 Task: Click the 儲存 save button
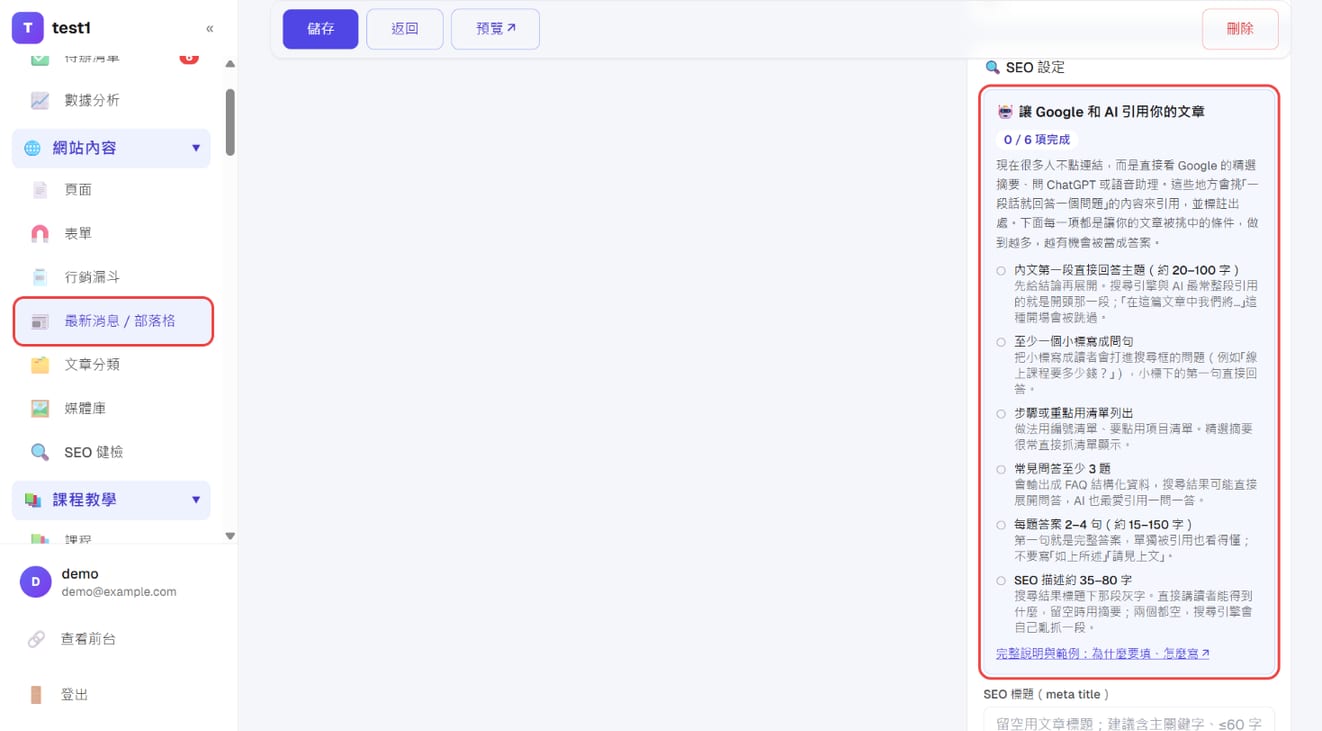[x=320, y=29]
